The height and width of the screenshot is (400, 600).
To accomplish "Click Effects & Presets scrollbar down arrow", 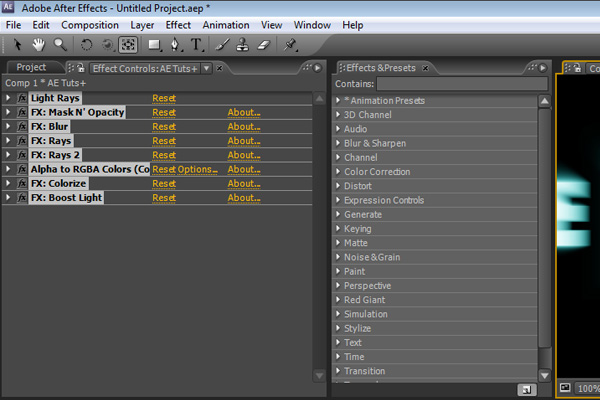I will click(x=544, y=376).
